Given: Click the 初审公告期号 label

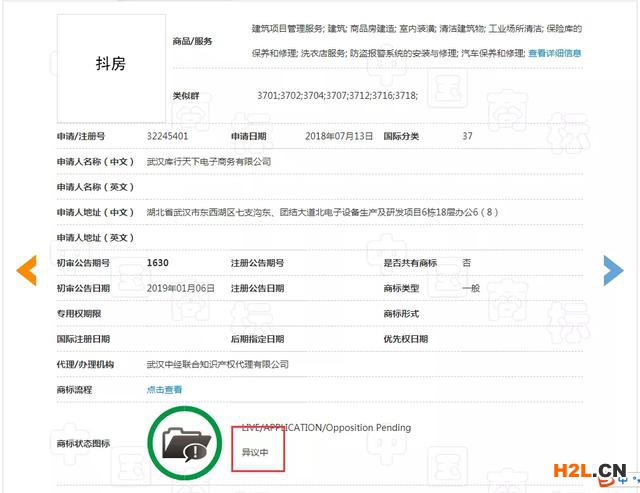Looking at the screenshot, I should (83, 263).
